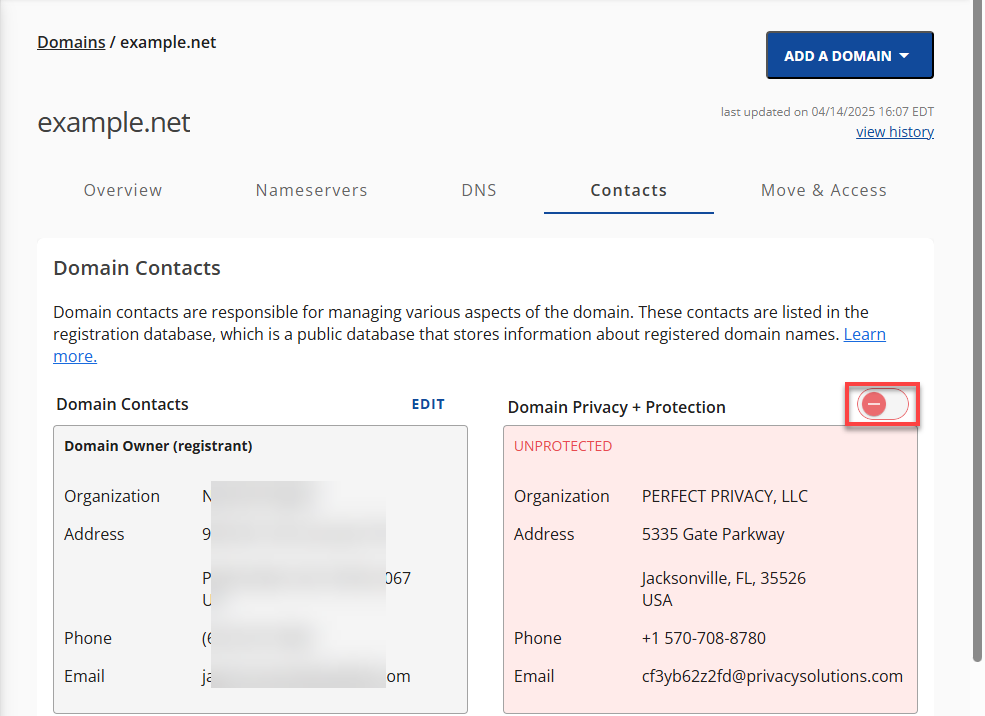
Task: Enable the Domain Privacy + Protection toggle
Action: coord(881,404)
